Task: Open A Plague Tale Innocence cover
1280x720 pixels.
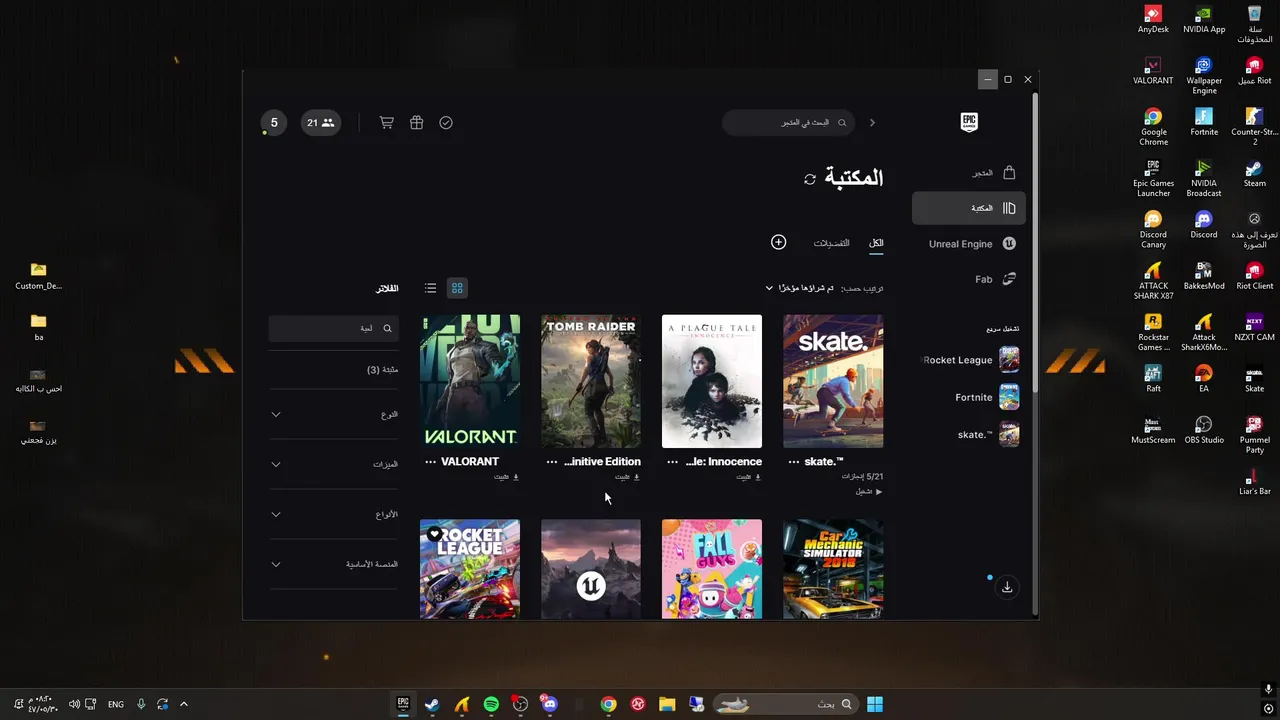Action: pos(712,381)
